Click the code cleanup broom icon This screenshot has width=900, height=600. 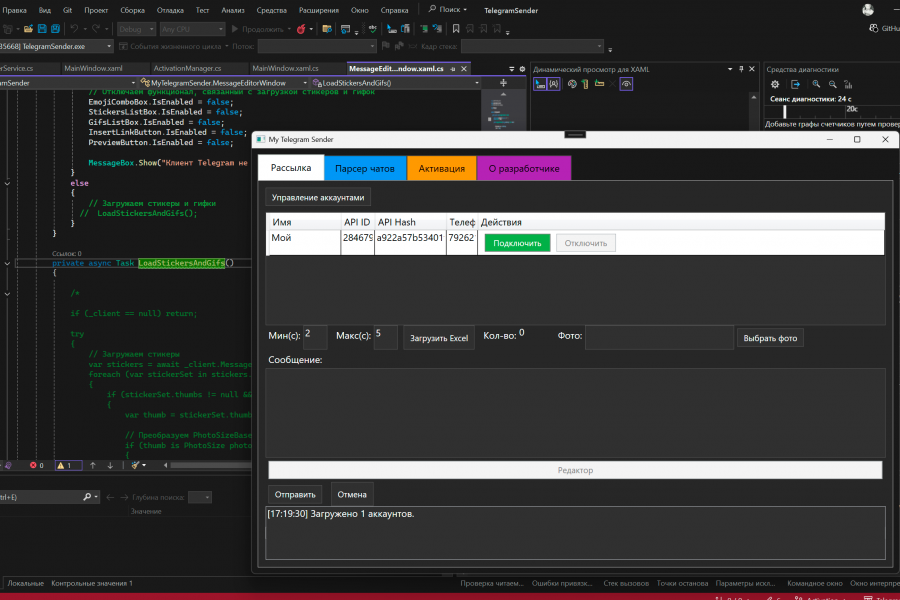[x=135, y=466]
